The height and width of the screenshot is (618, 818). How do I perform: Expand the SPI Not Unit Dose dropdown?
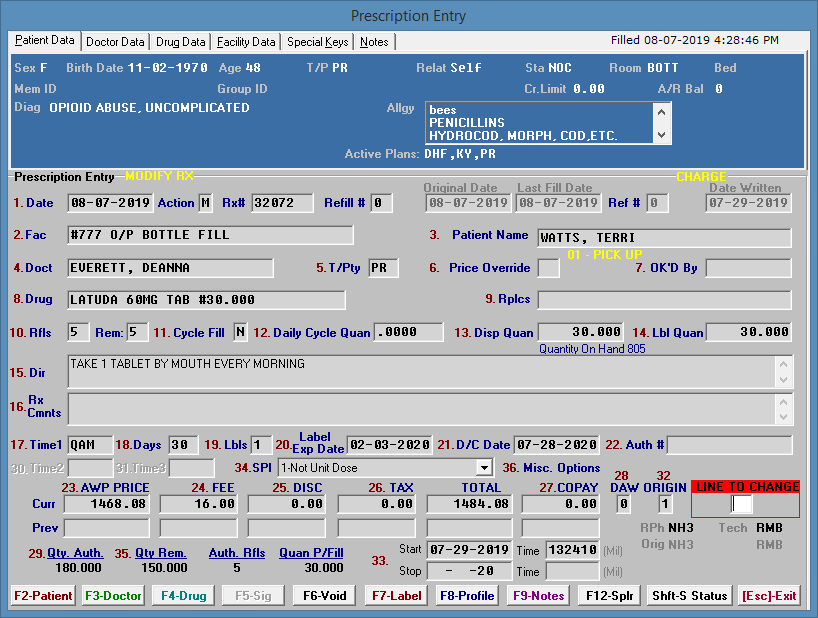coord(484,467)
